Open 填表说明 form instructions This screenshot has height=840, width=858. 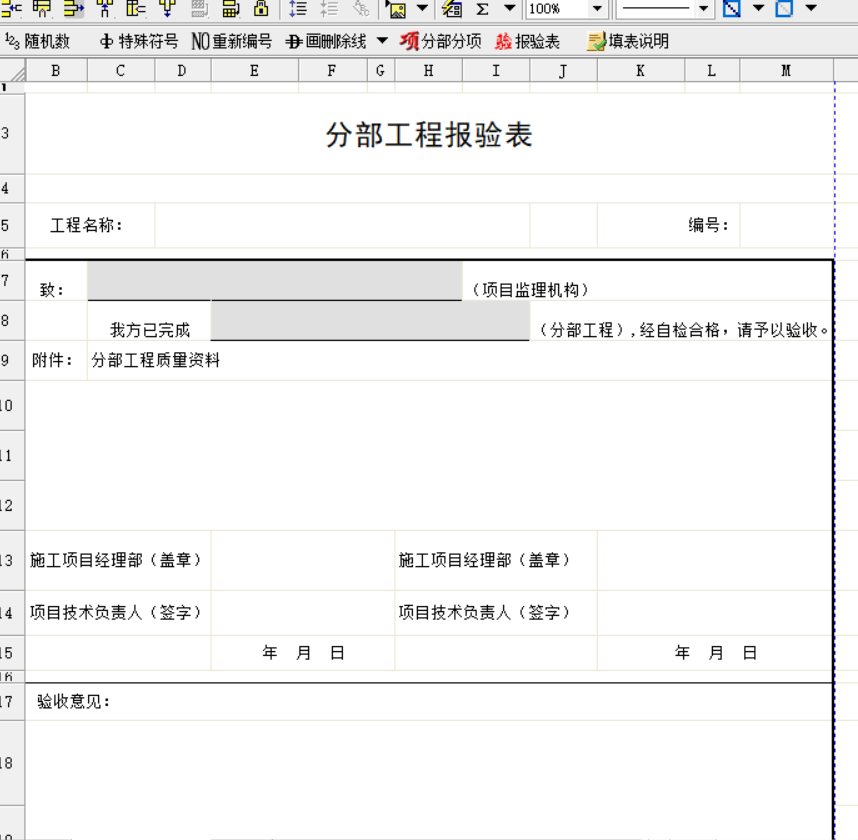(x=628, y=42)
